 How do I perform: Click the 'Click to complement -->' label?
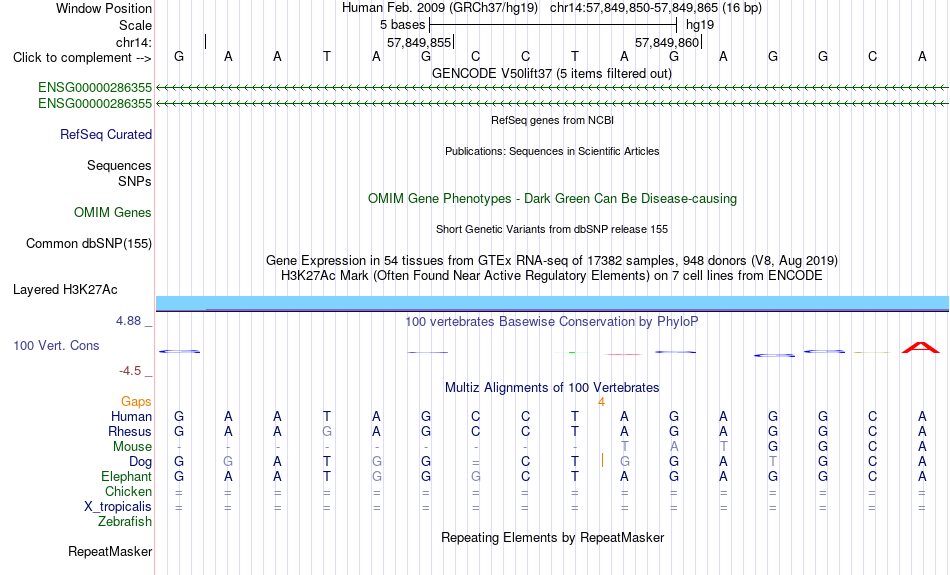click(82, 58)
